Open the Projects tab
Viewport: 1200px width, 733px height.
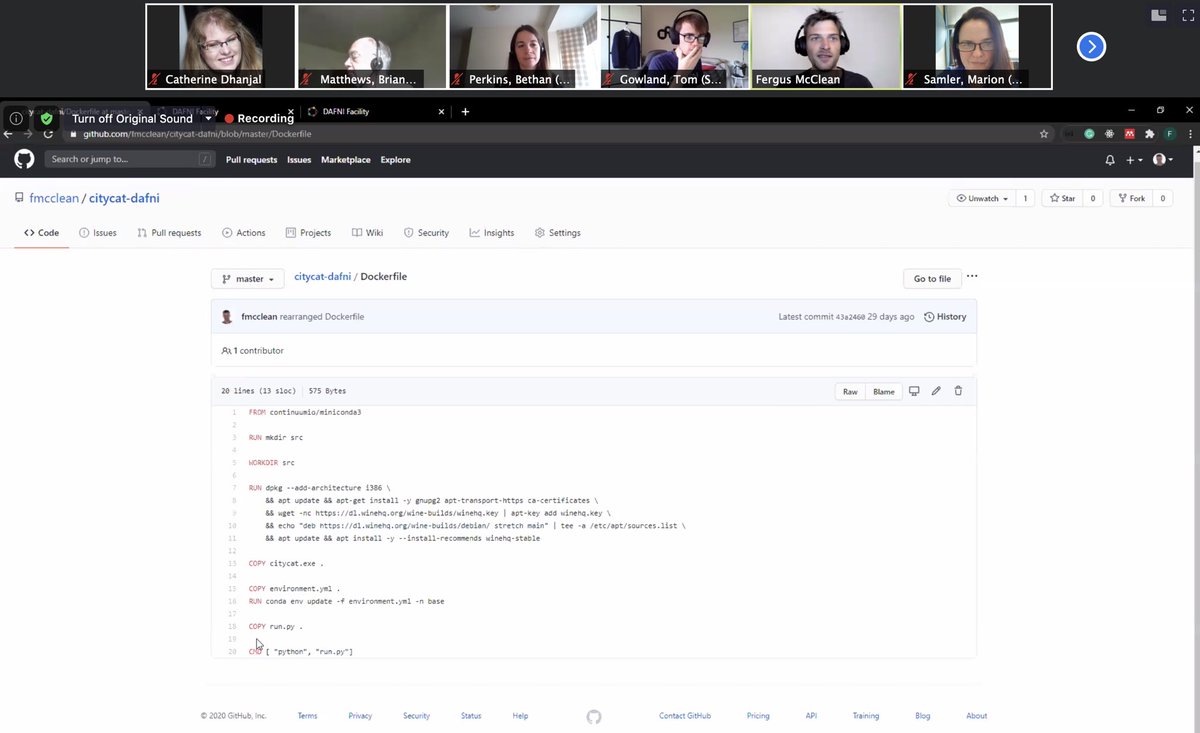(x=308, y=233)
